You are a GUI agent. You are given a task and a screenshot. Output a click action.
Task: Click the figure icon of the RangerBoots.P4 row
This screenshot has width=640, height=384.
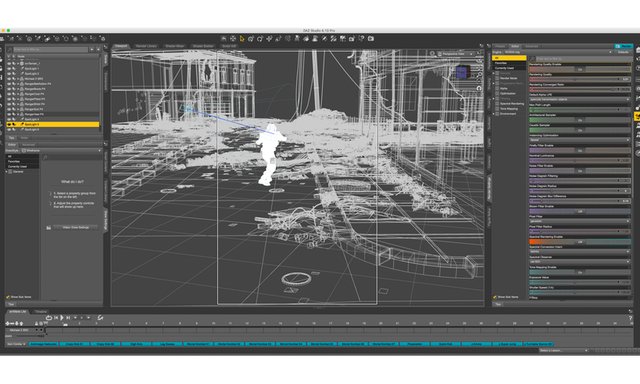click(x=22, y=89)
